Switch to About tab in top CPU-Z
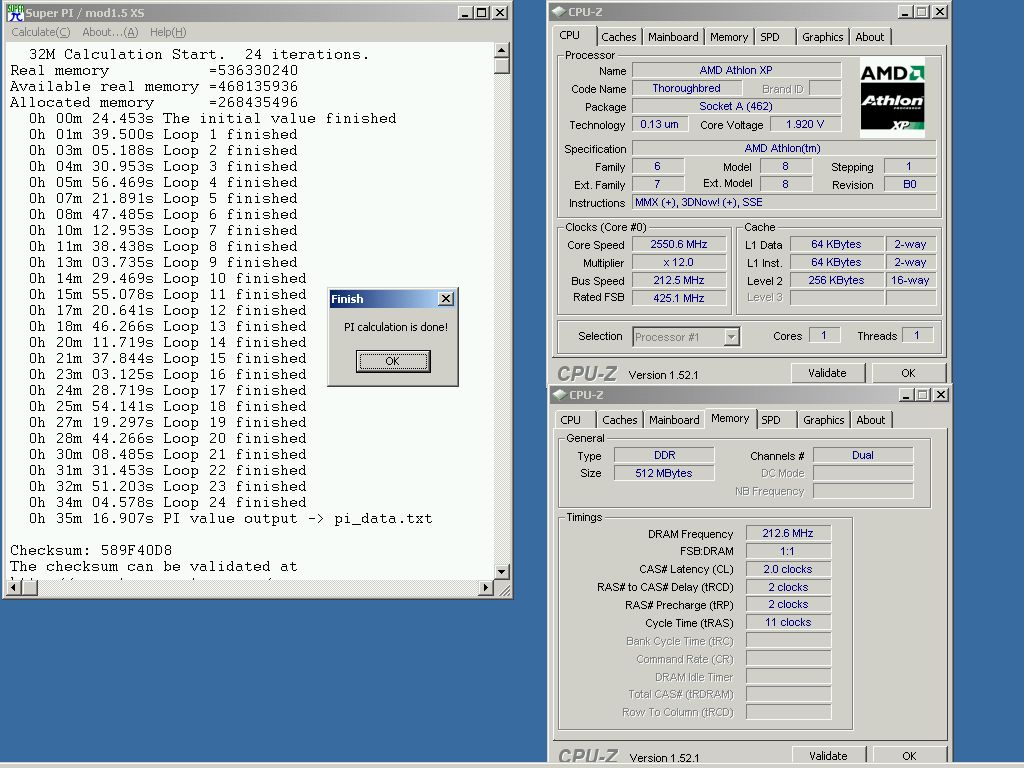This screenshot has width=1024, height=768. [x=870, y=37]
